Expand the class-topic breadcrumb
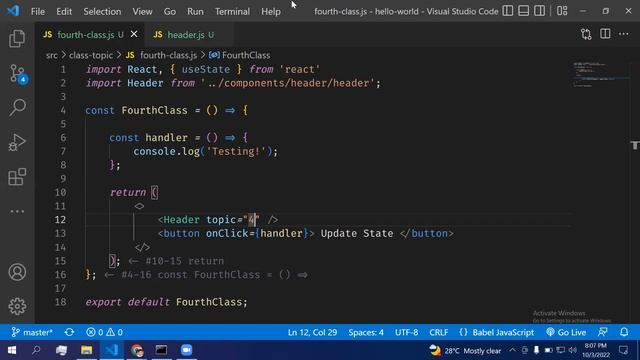The height and width of the screenshot is (360, 640). (x=91, y=55)
